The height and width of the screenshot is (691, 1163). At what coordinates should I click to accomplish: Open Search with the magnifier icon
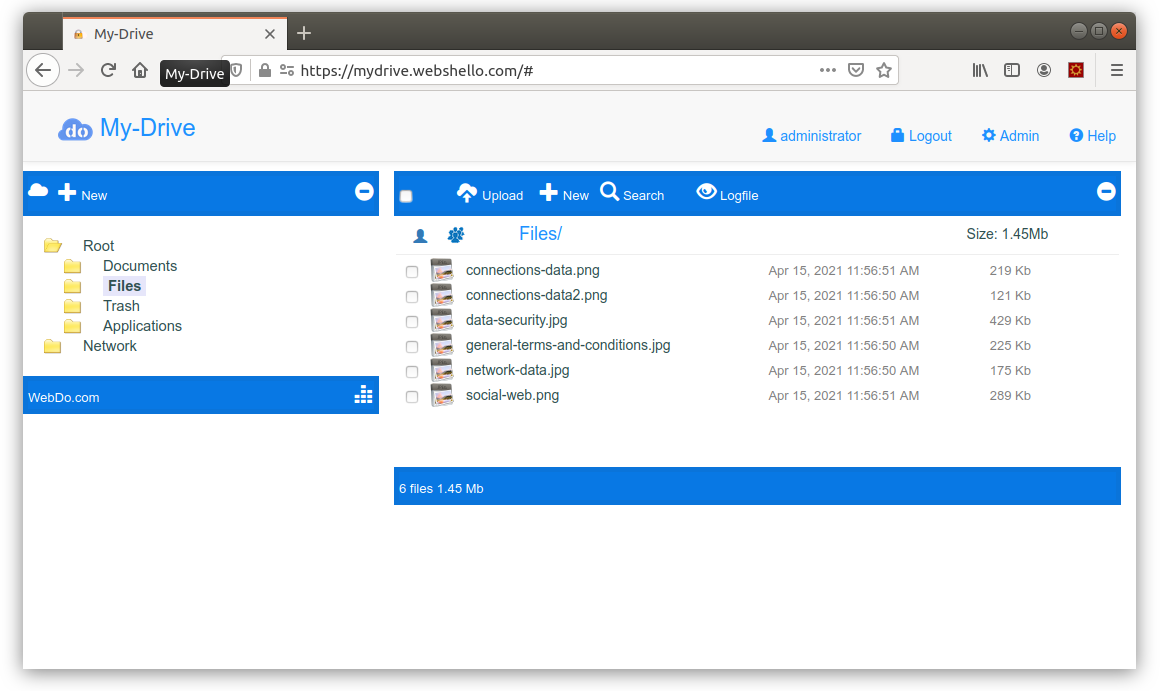click(610, 192)
